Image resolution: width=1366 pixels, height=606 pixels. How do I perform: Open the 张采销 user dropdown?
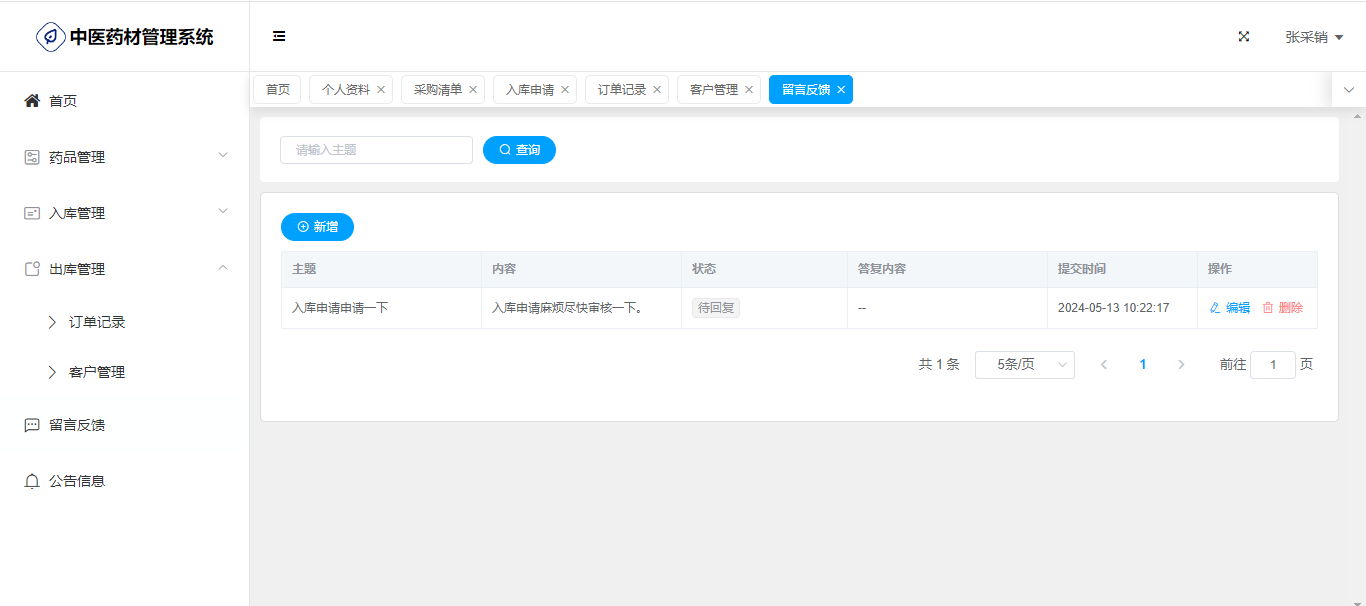(1313, 37)
